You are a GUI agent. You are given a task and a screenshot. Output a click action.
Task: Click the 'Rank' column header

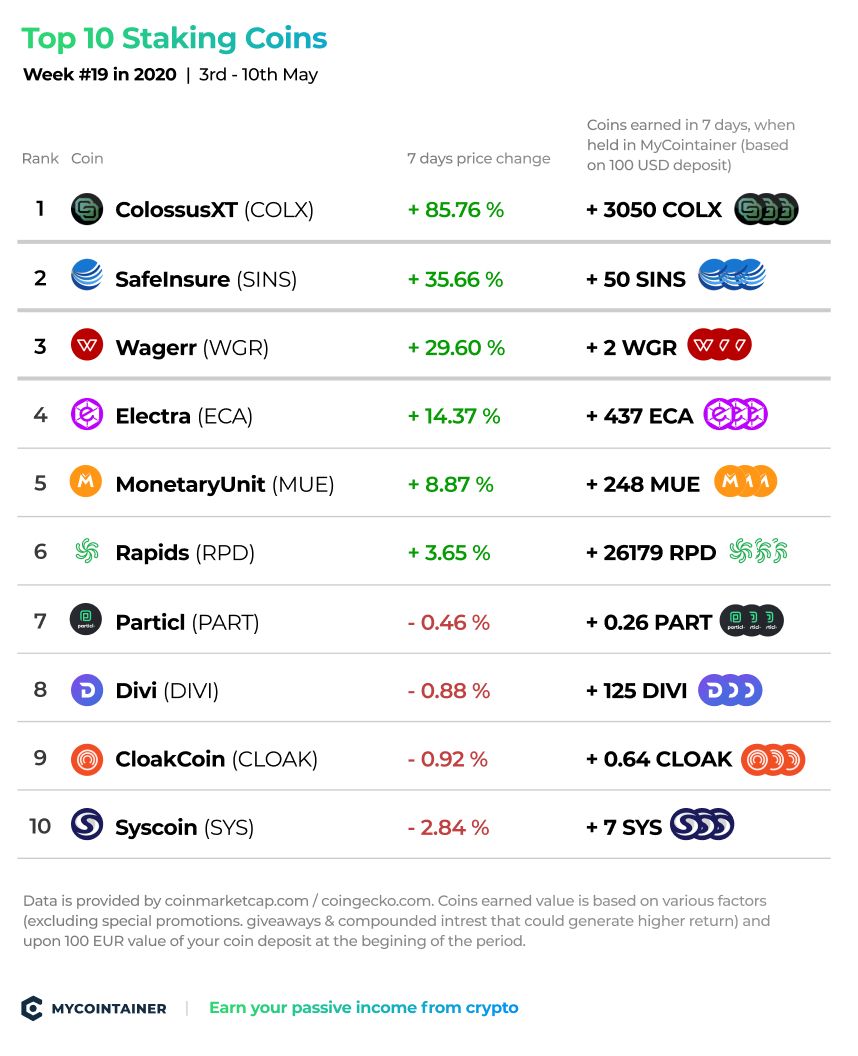point(40,158)
